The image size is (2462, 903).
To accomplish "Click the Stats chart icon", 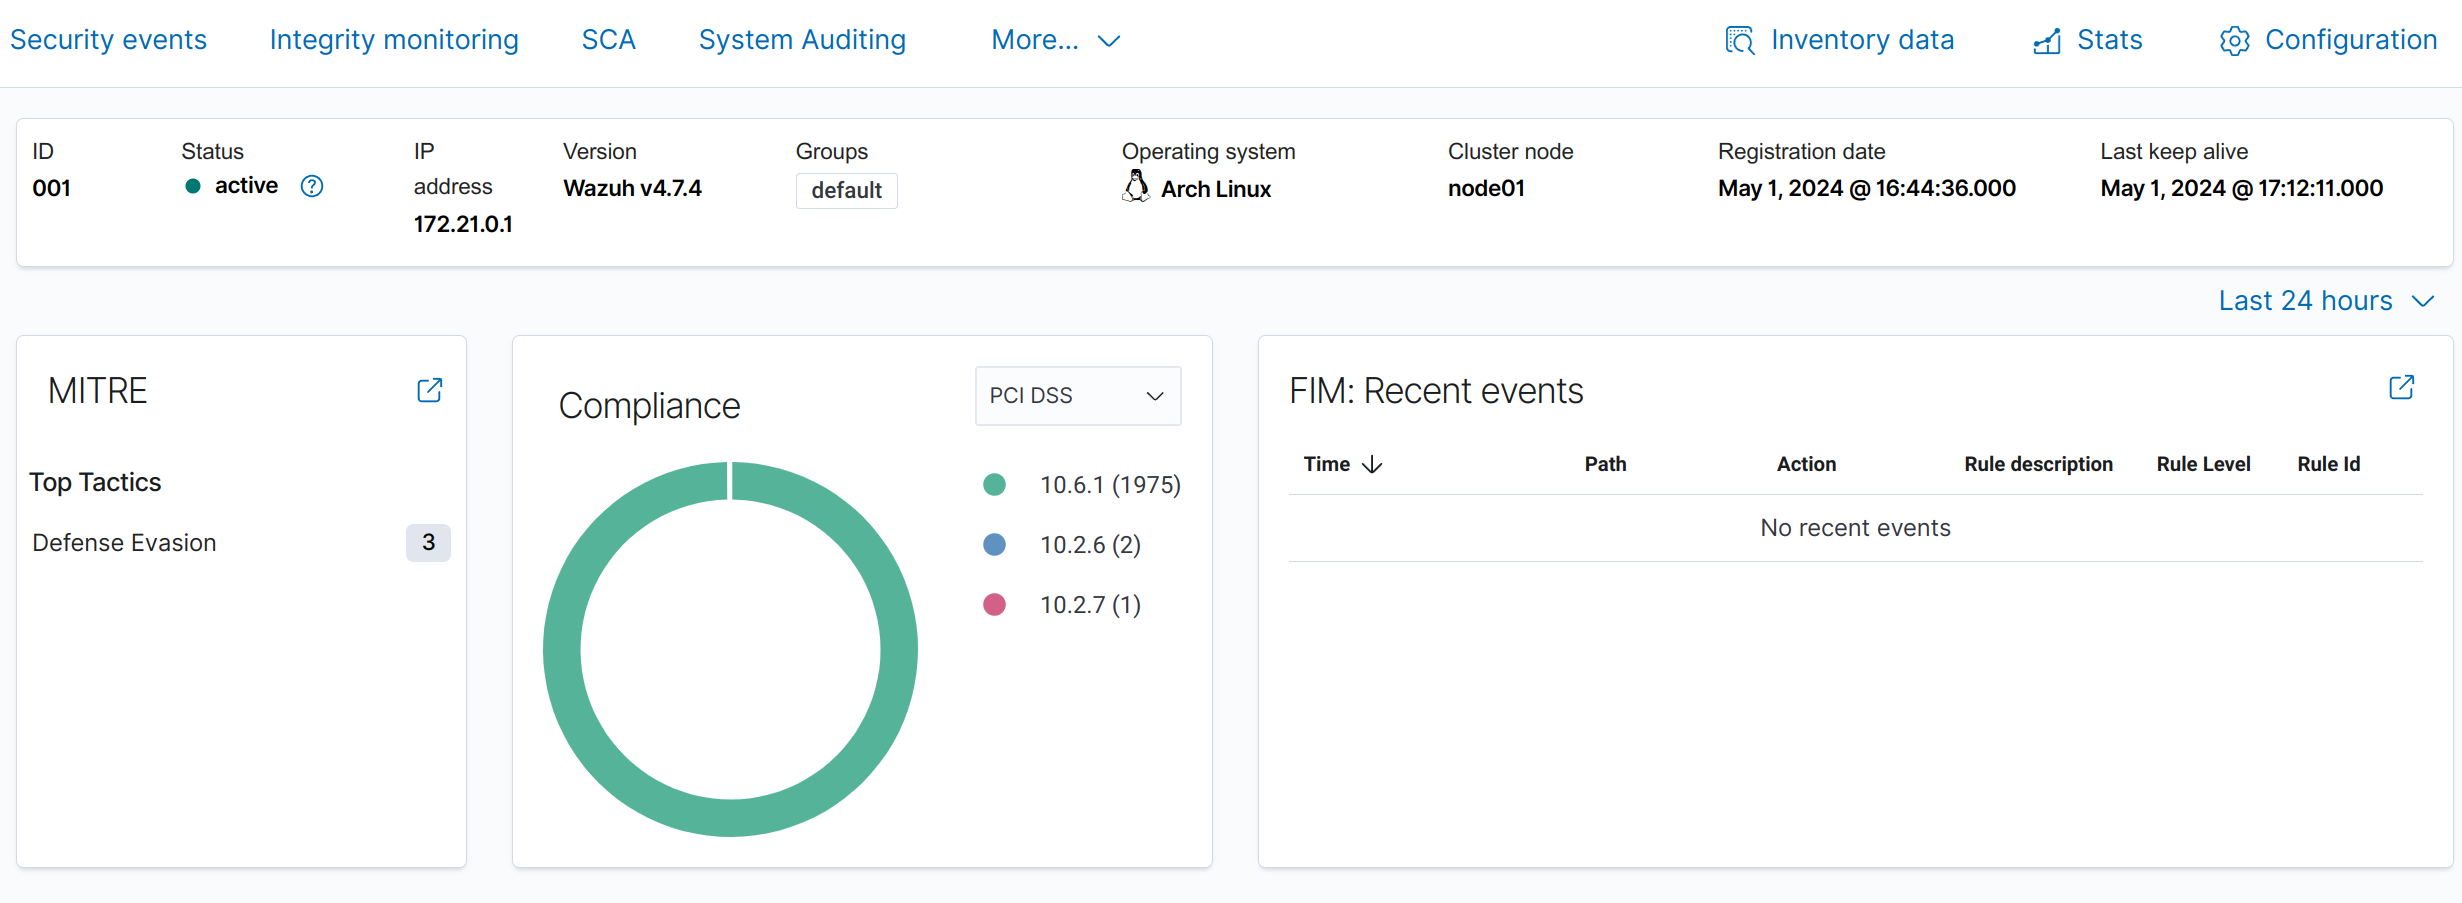I will pyautogui.click(x=2047, y=41).
